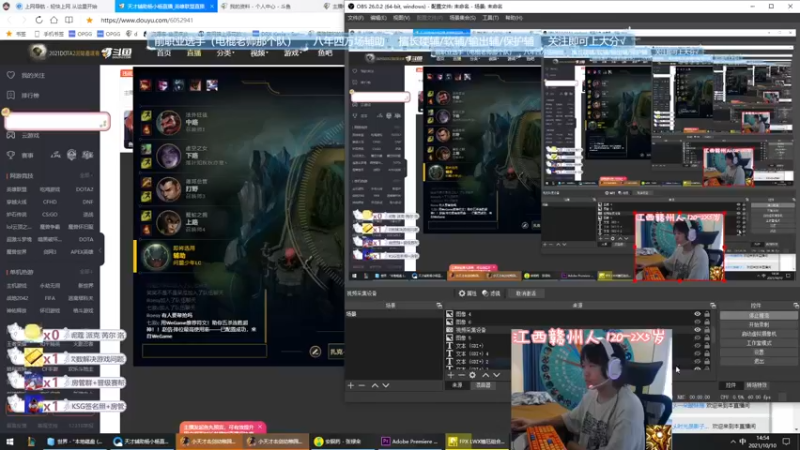The height and width of the screenshot is (450, 800).
Task: Expand 游戏 dropdown in Douyu nav
Action: click(293, 53)
